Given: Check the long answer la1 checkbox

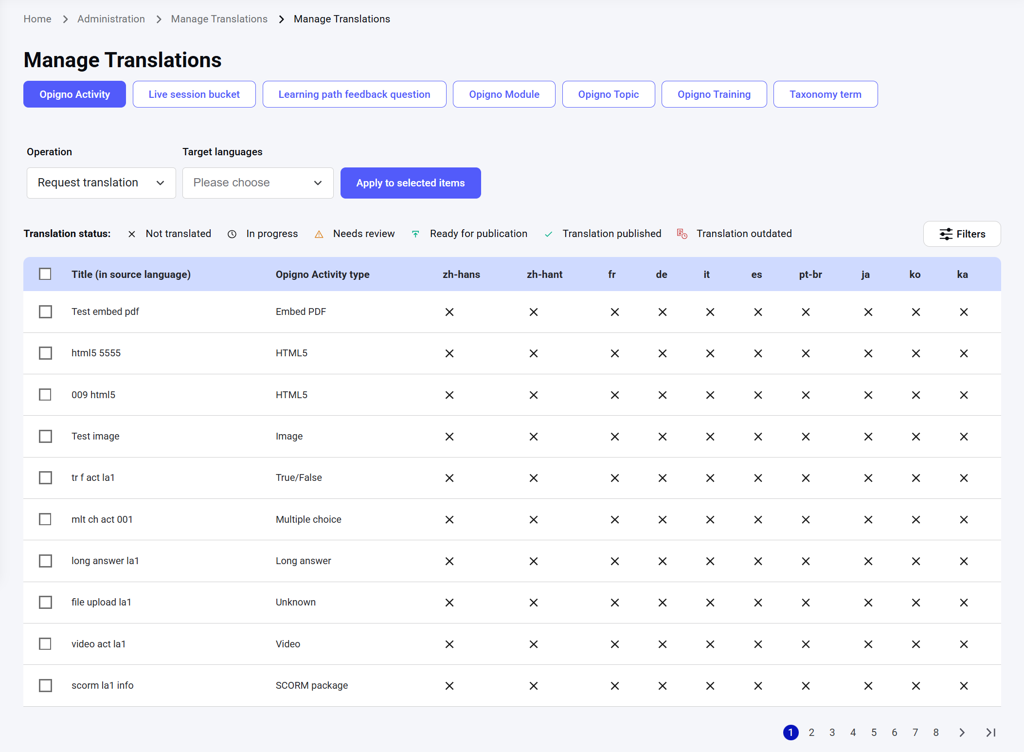Looking at the screenshot, I should (x=45, y=561).
